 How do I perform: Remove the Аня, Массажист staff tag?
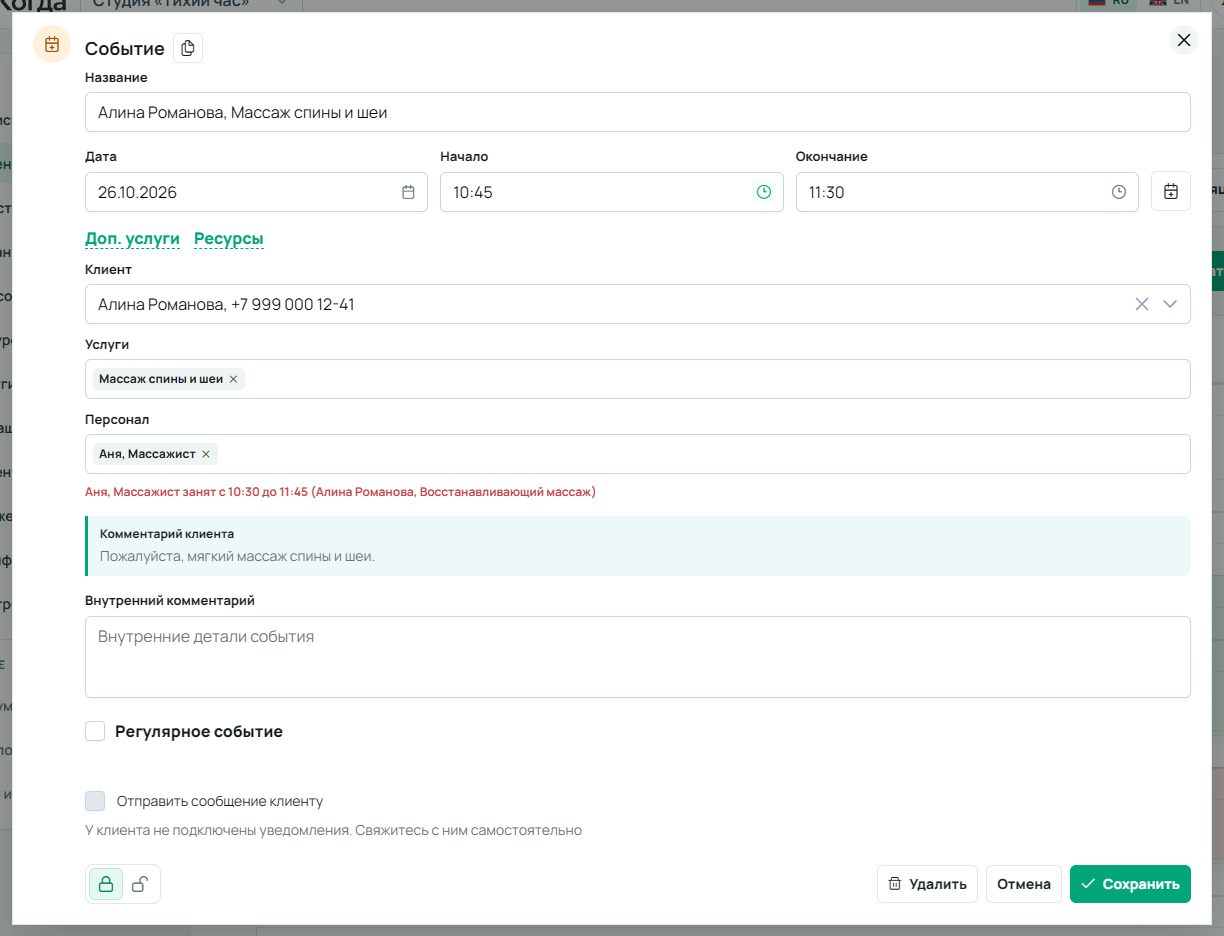click(x=206, y=454)
